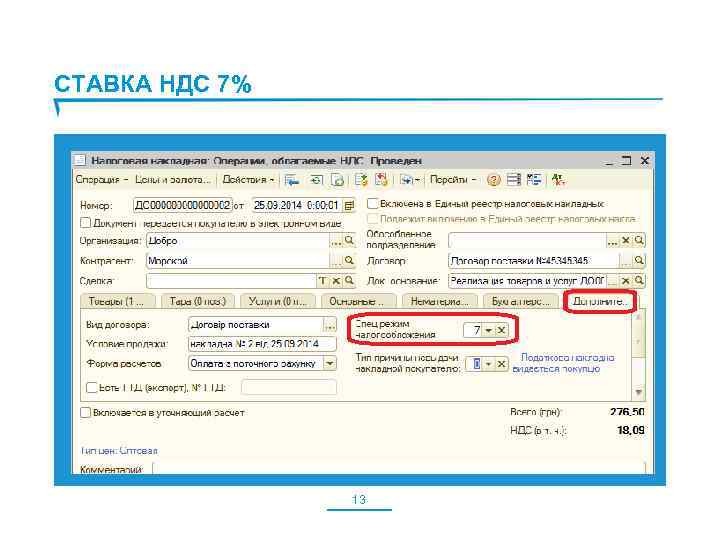Toggle Включена в Единый реестр налоговых накладных
Image resolution: width=720 pixels, height=540 pixels.
pos(372,203)
